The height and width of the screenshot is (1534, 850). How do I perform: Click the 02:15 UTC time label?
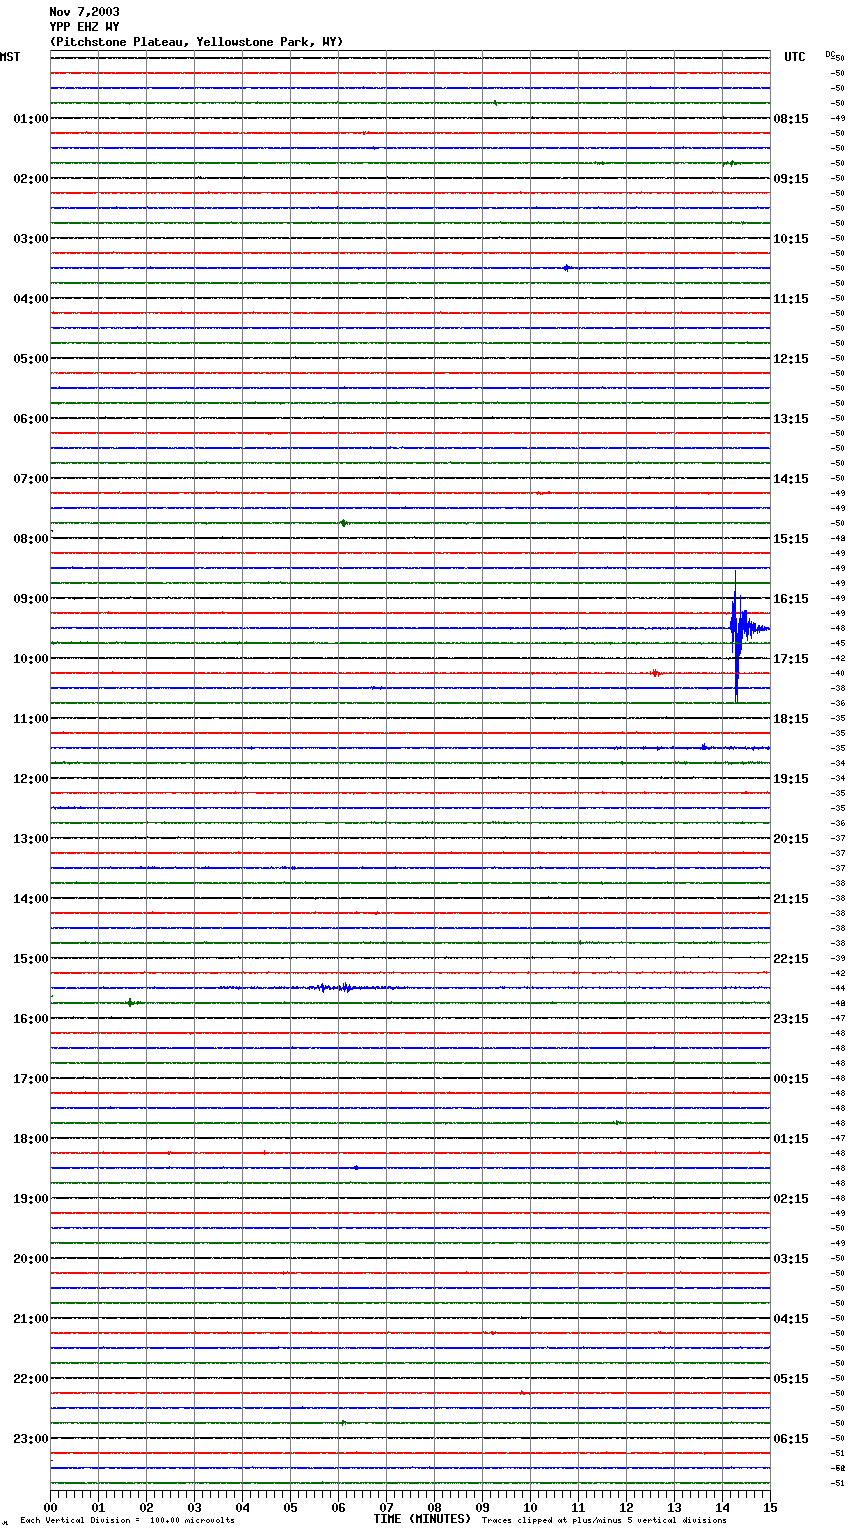click(x=791, y=1199)
